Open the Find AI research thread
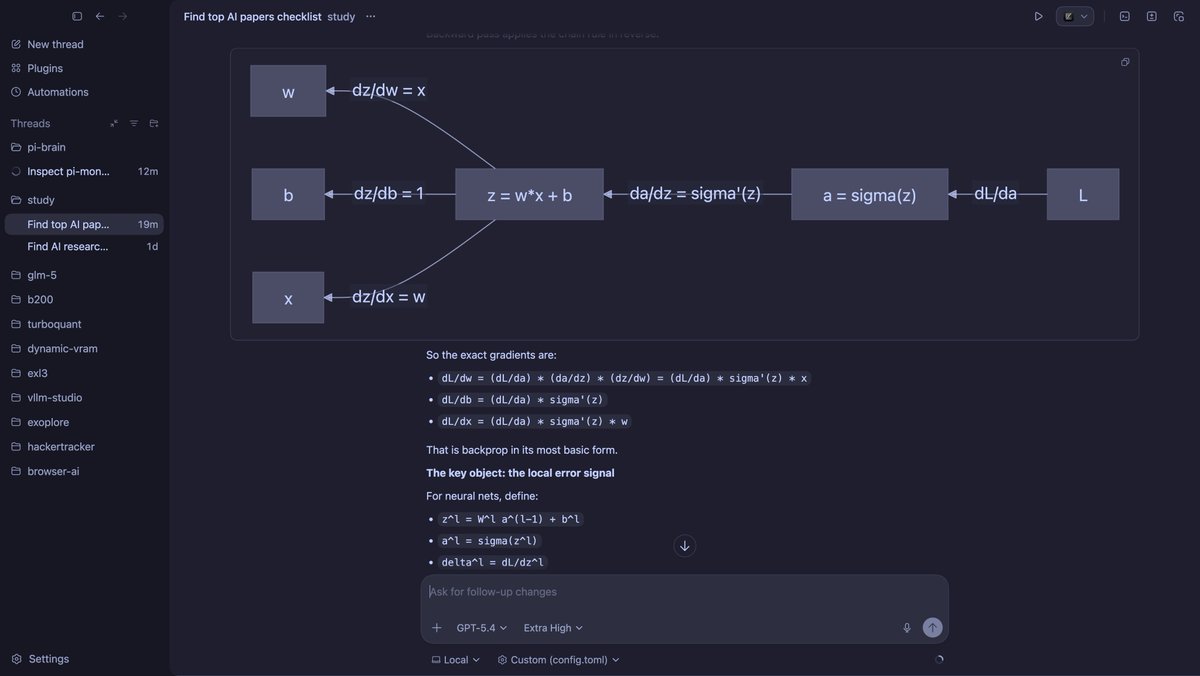Viewport: 1200px width, 676px height. 84,246
